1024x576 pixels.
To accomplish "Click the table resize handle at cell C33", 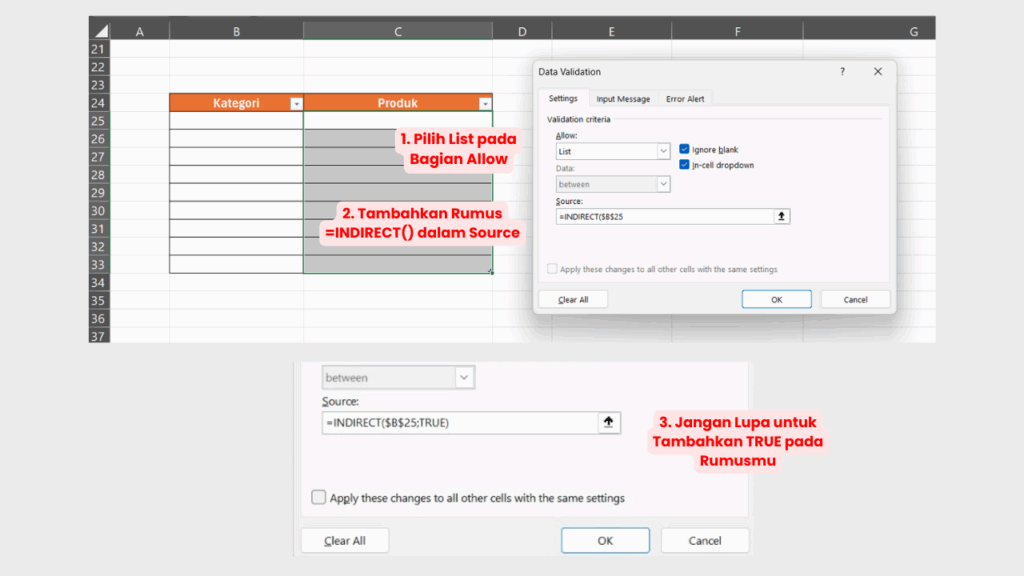I will click(490, 271).
